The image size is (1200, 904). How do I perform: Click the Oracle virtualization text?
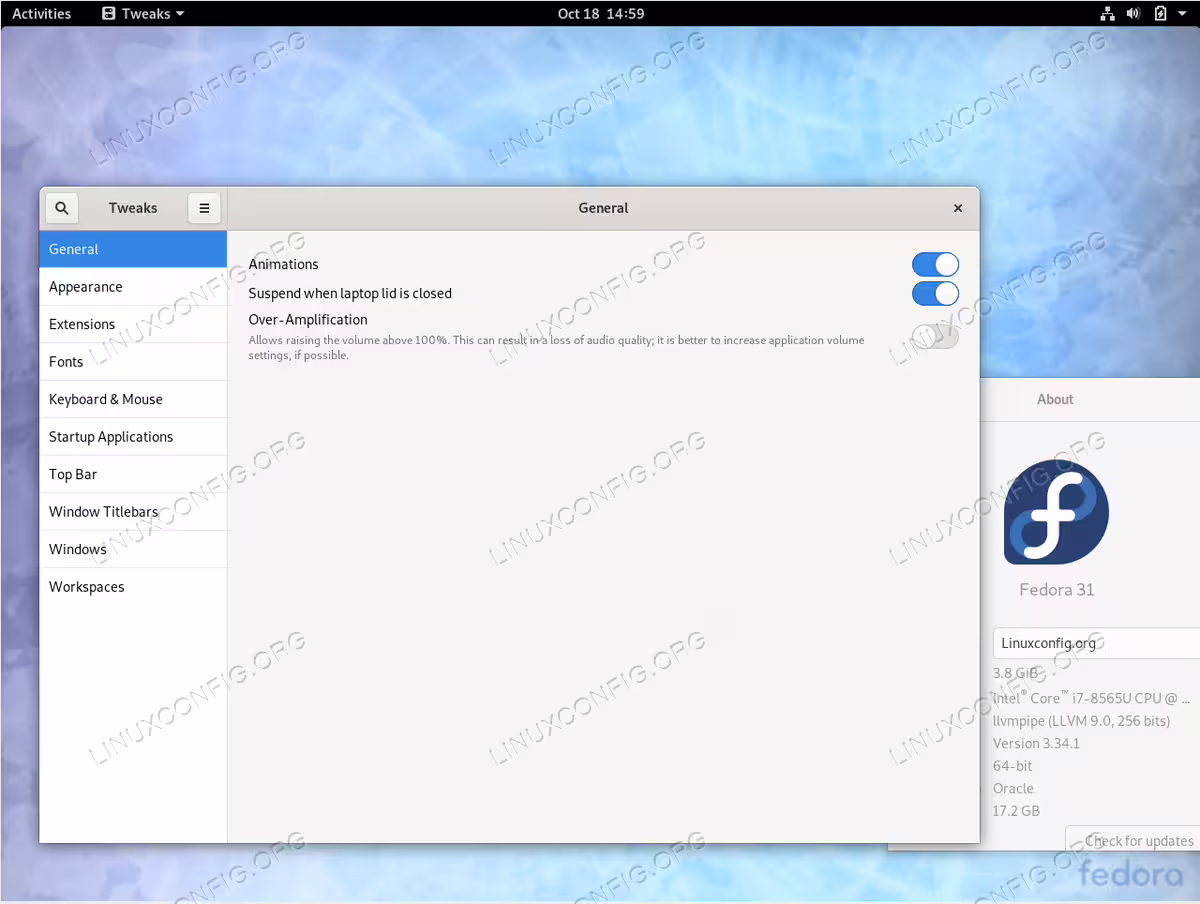pos(1013,788)
